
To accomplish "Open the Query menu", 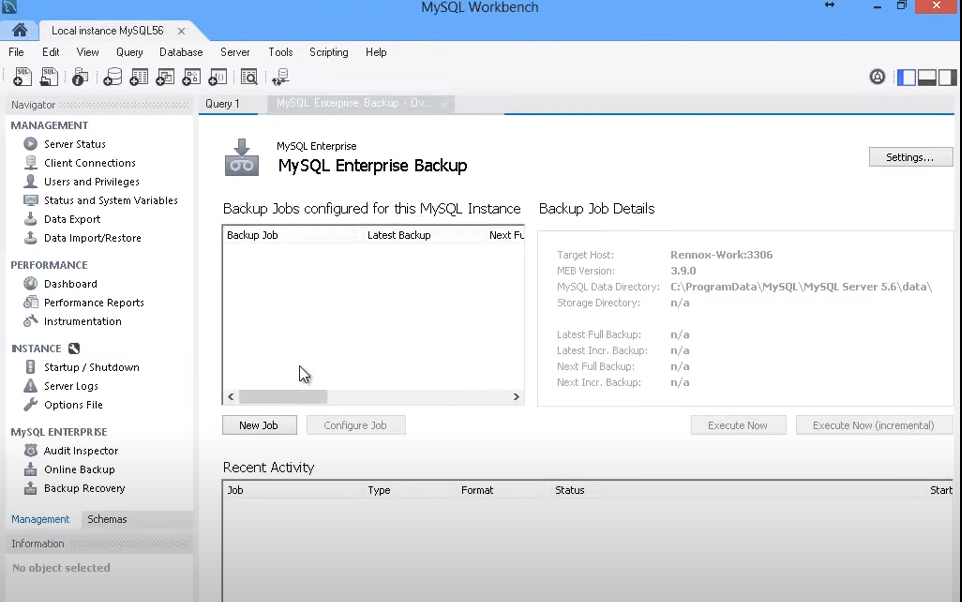I will coord(129,52).
